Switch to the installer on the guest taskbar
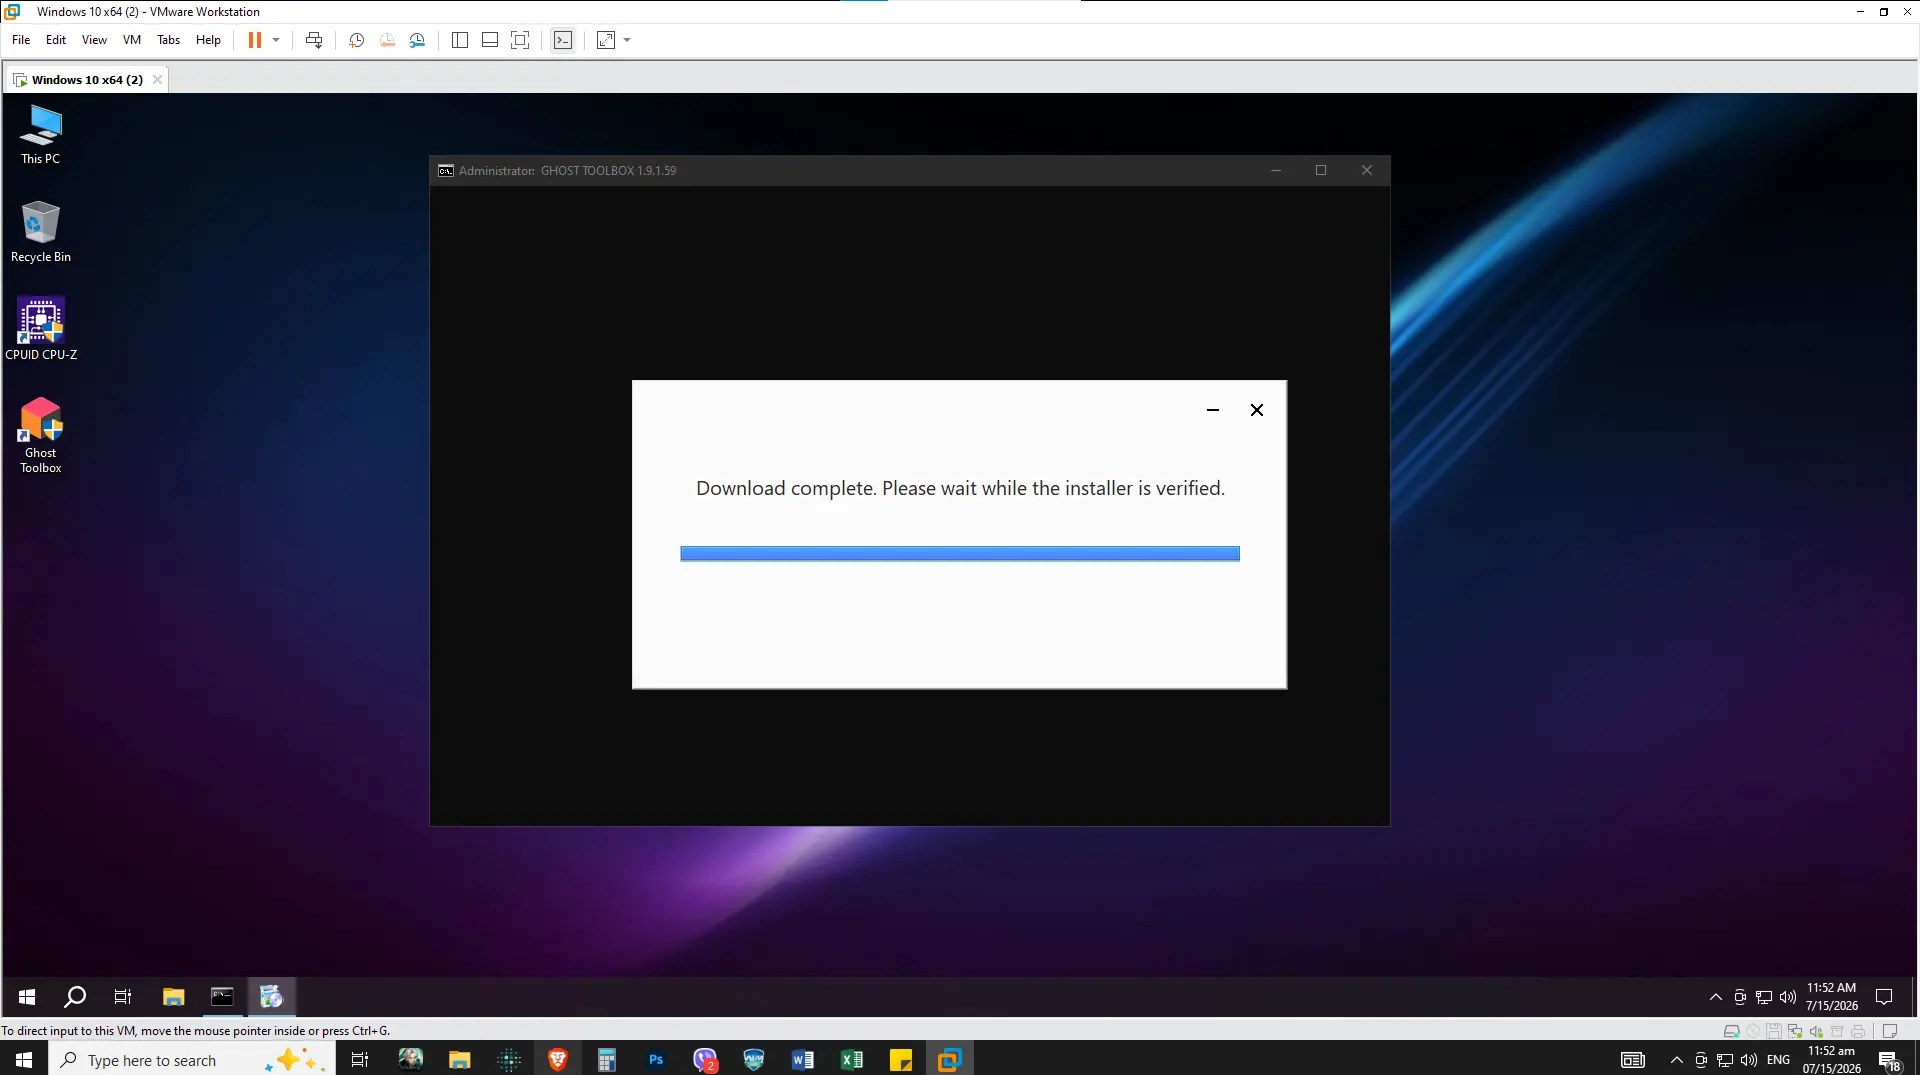1920x1075 pixels. [271, 997]
